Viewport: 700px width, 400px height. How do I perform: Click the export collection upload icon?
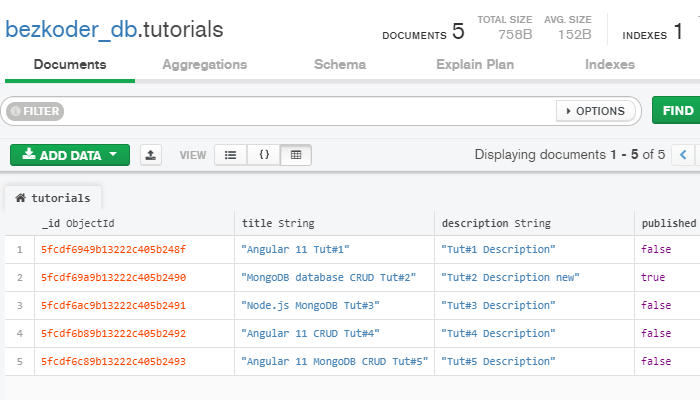pyautogui.click(x=150, y=155)
